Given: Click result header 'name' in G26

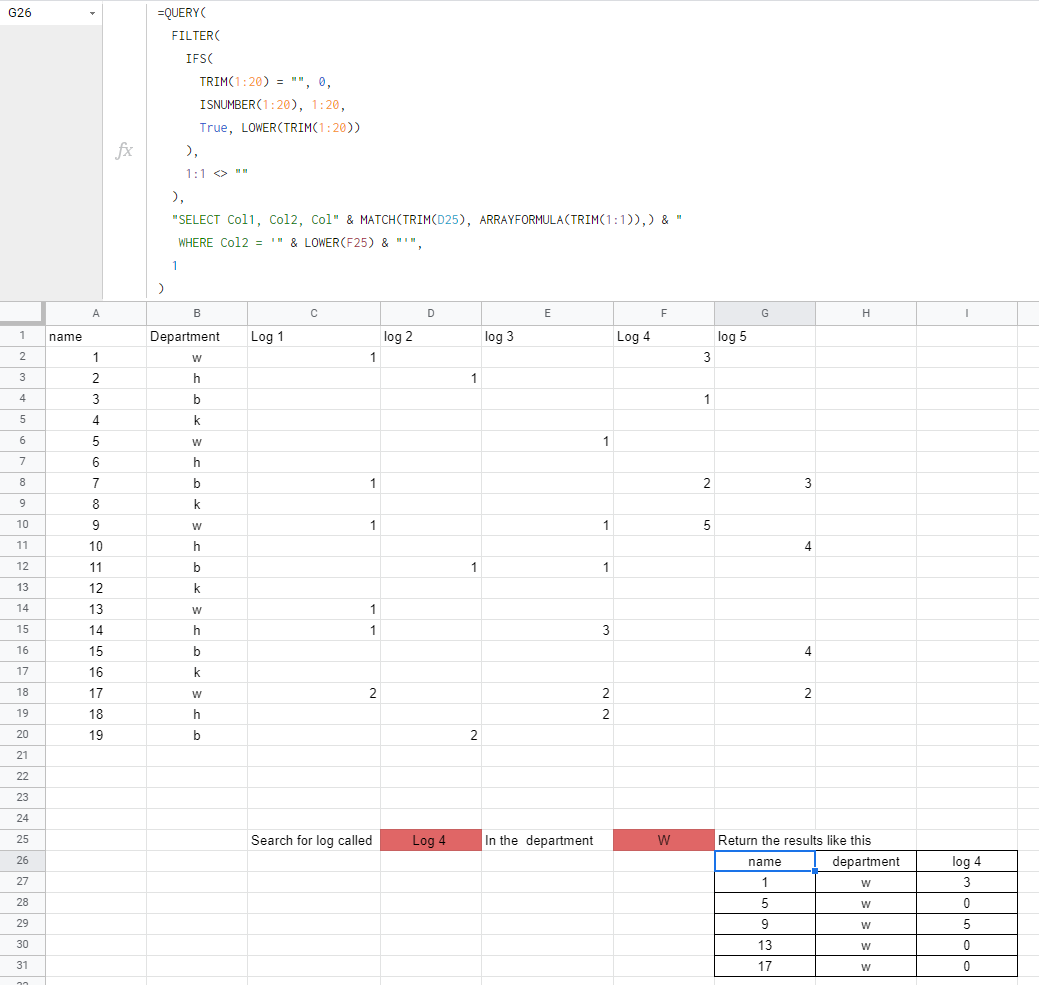Looking at the screenshot, I should click(765, 861).
